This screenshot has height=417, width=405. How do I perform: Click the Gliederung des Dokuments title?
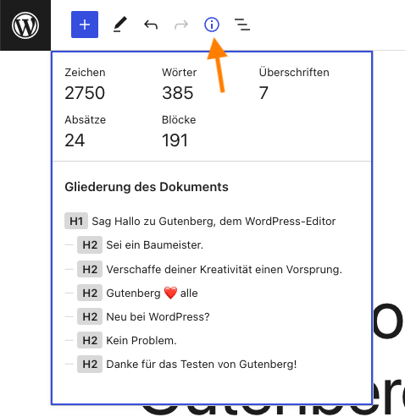(x=146, y=187)
